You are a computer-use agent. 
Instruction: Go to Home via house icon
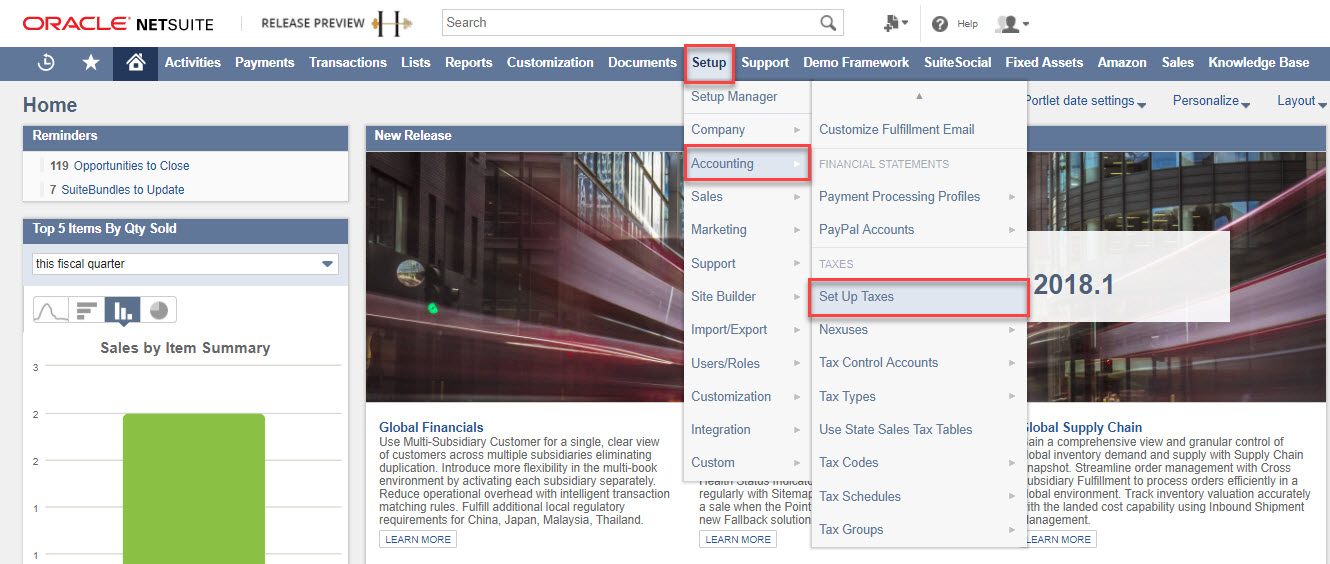tap(135, 62)
